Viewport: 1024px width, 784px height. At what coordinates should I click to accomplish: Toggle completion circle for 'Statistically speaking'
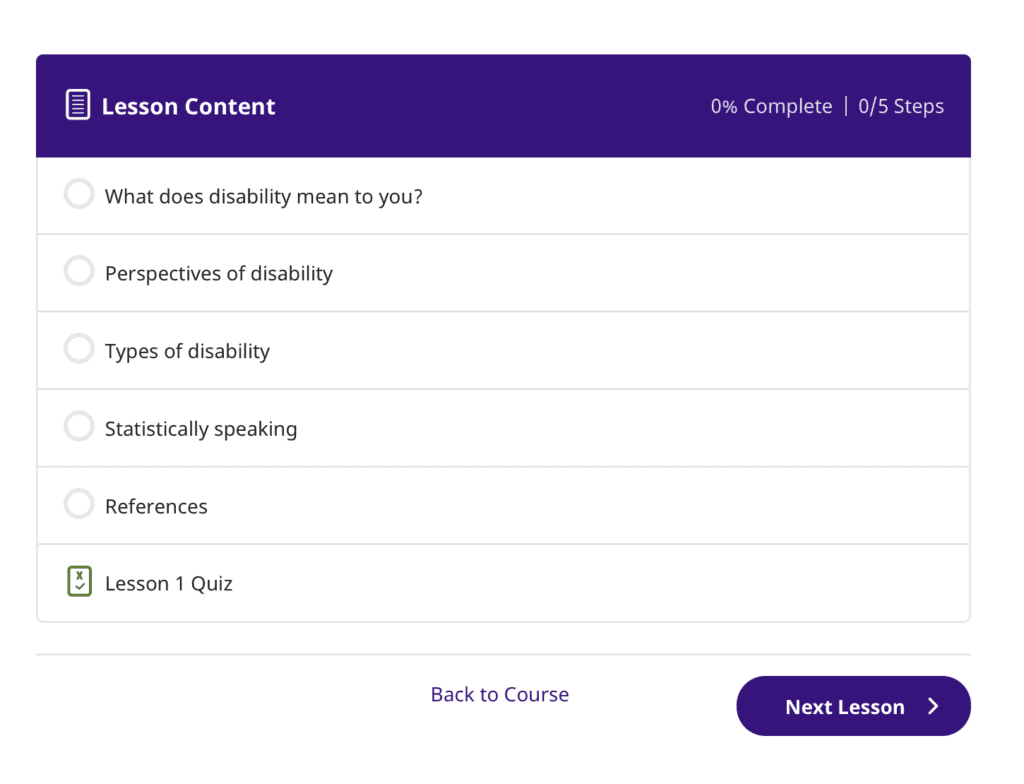(x=78, y=426)
